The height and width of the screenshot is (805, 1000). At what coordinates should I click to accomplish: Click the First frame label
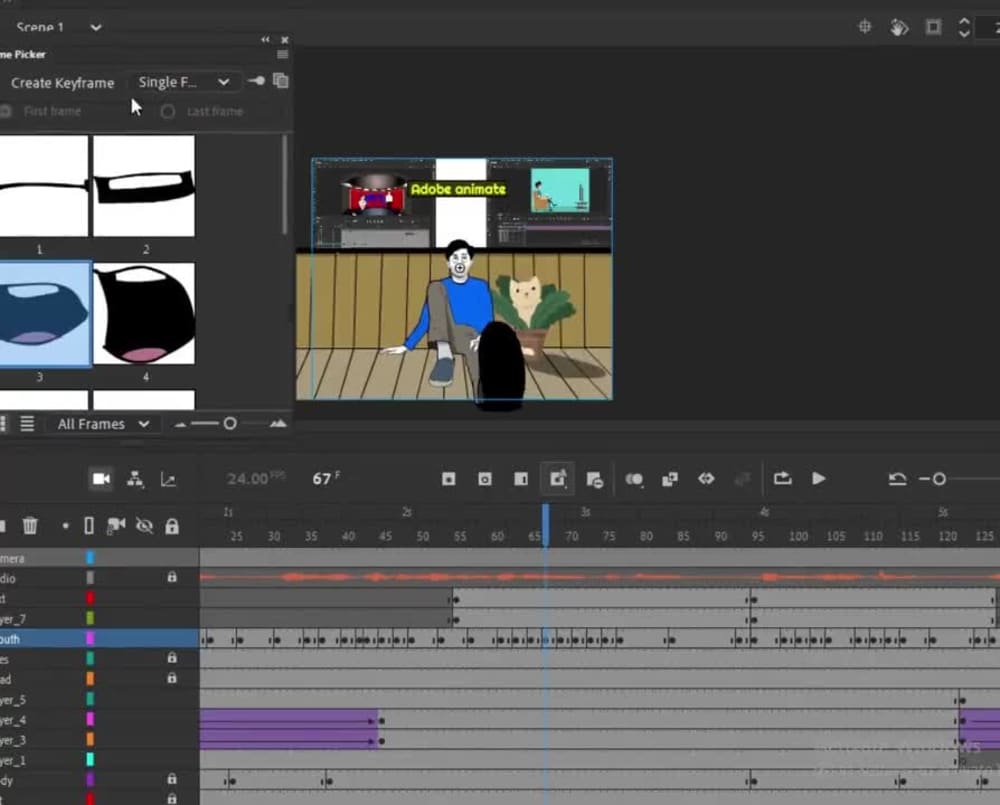[52, 111]
